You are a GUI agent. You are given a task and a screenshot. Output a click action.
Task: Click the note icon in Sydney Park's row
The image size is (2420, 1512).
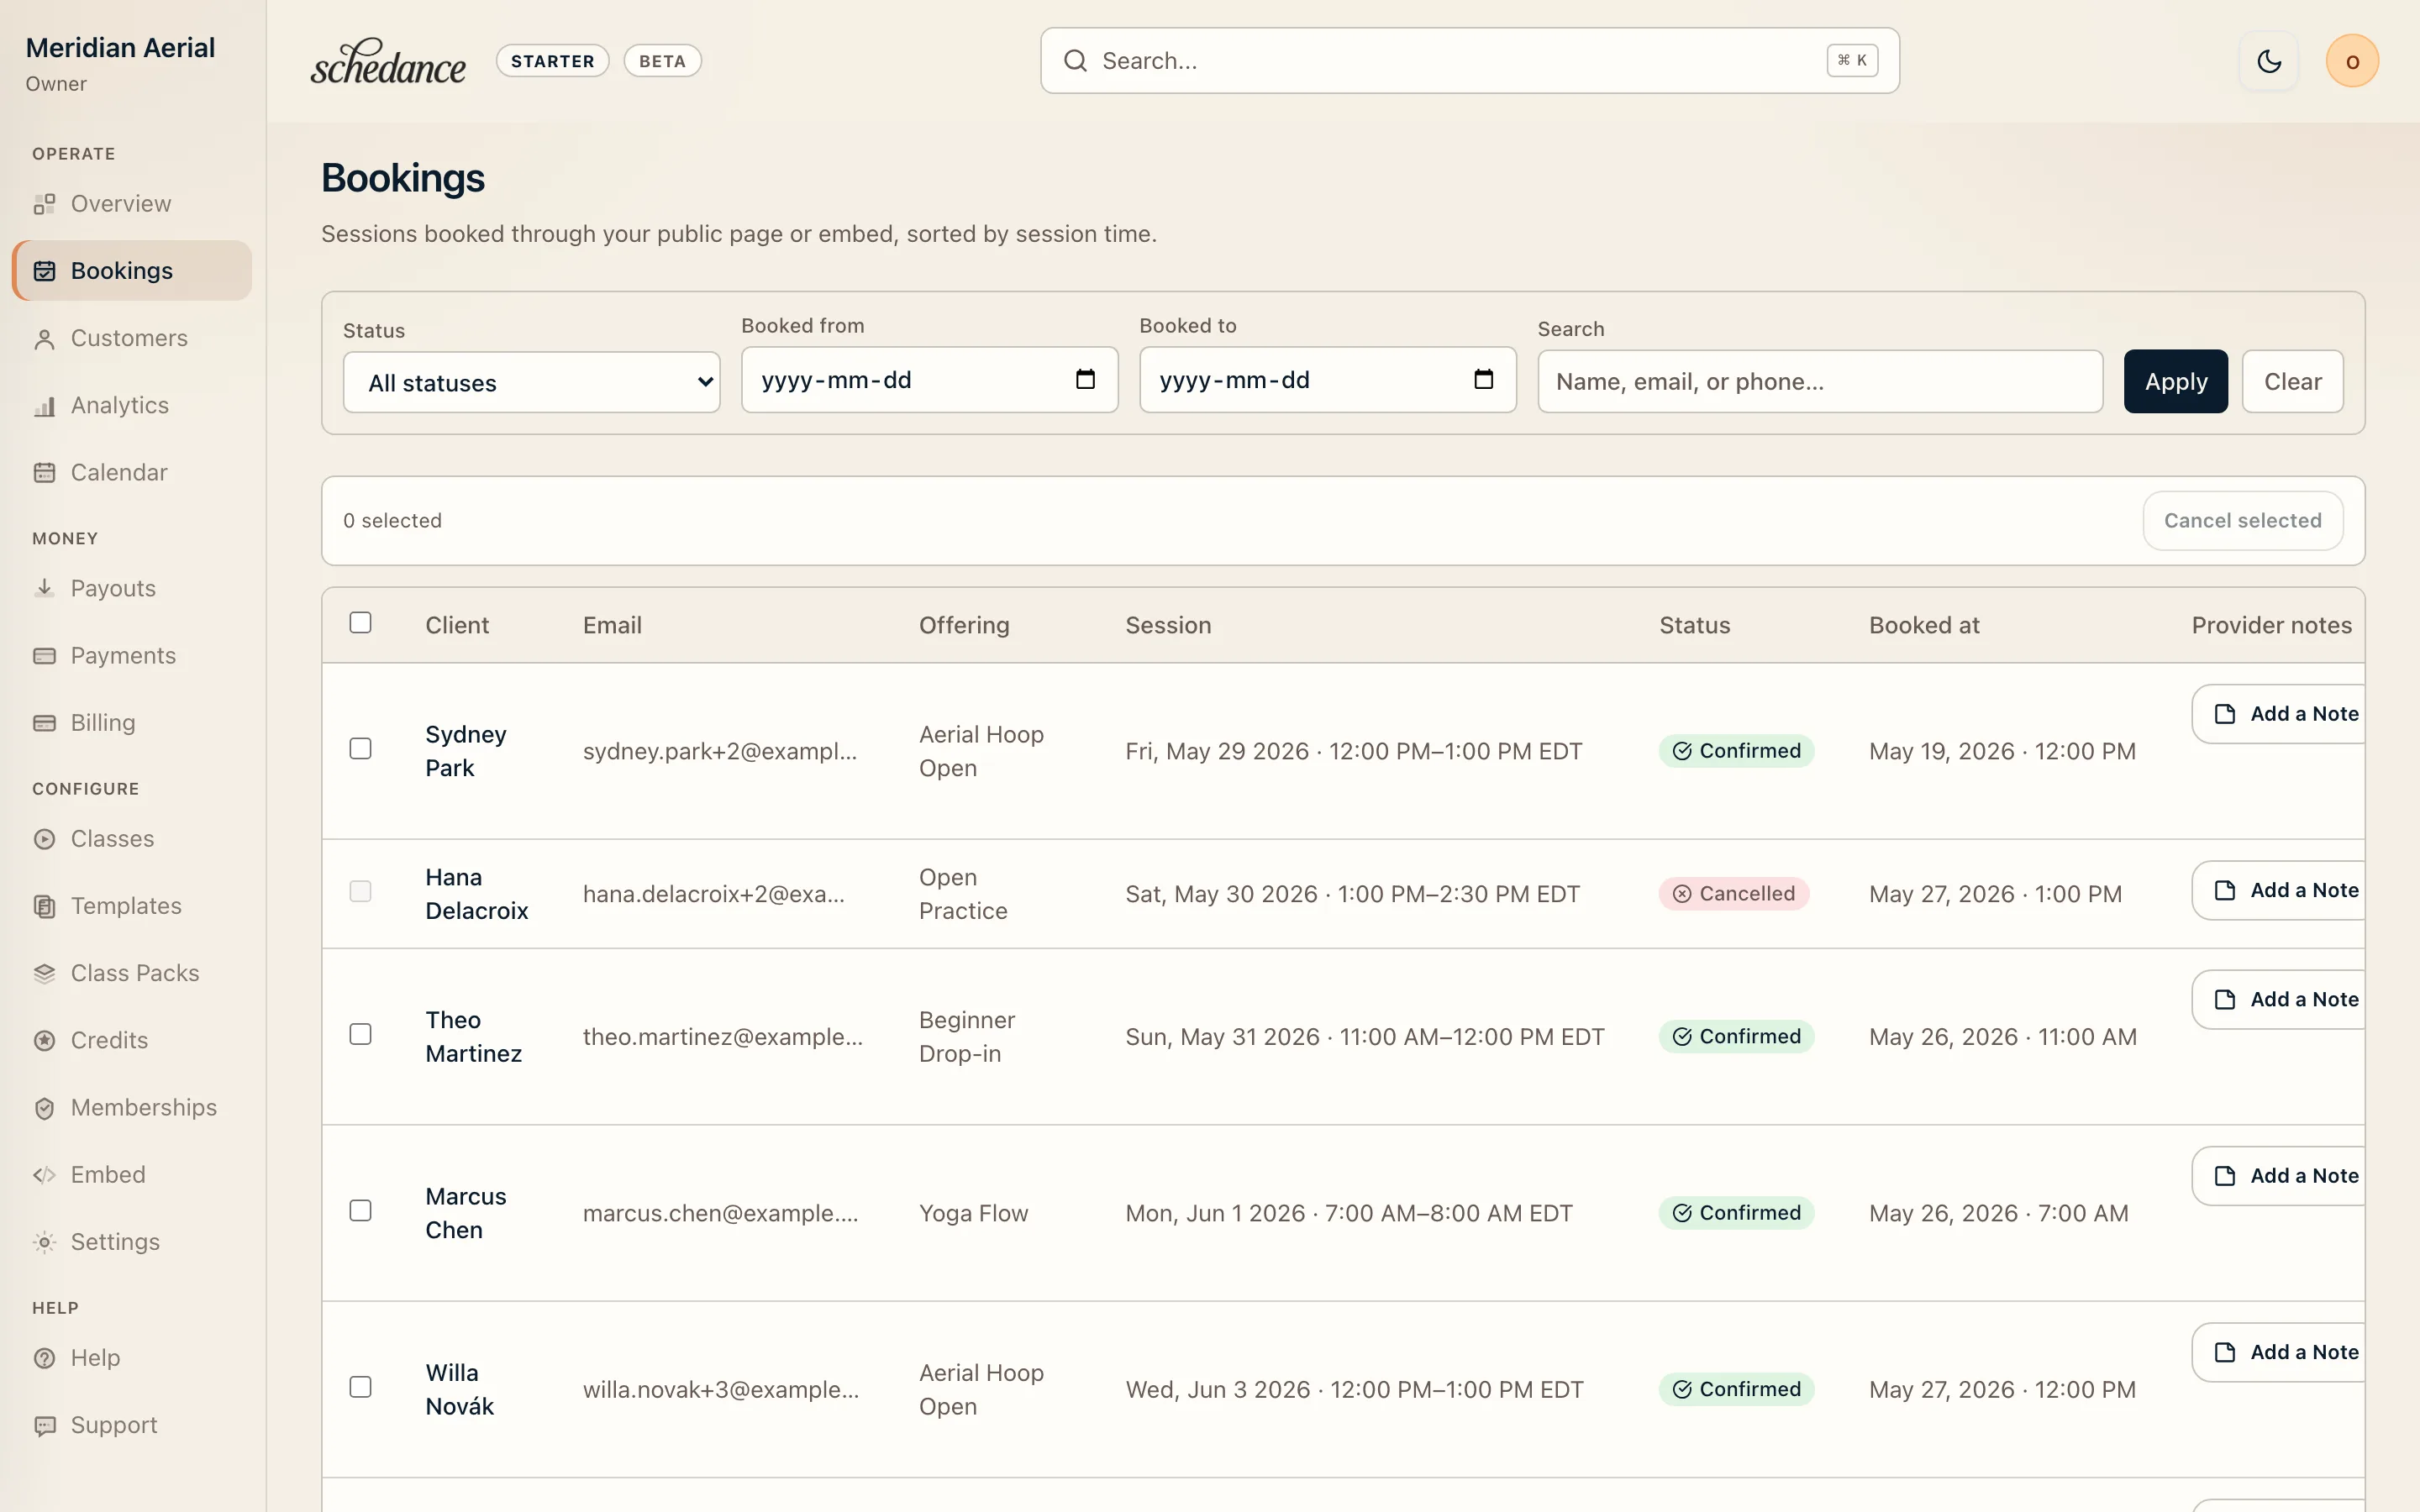2225,714
